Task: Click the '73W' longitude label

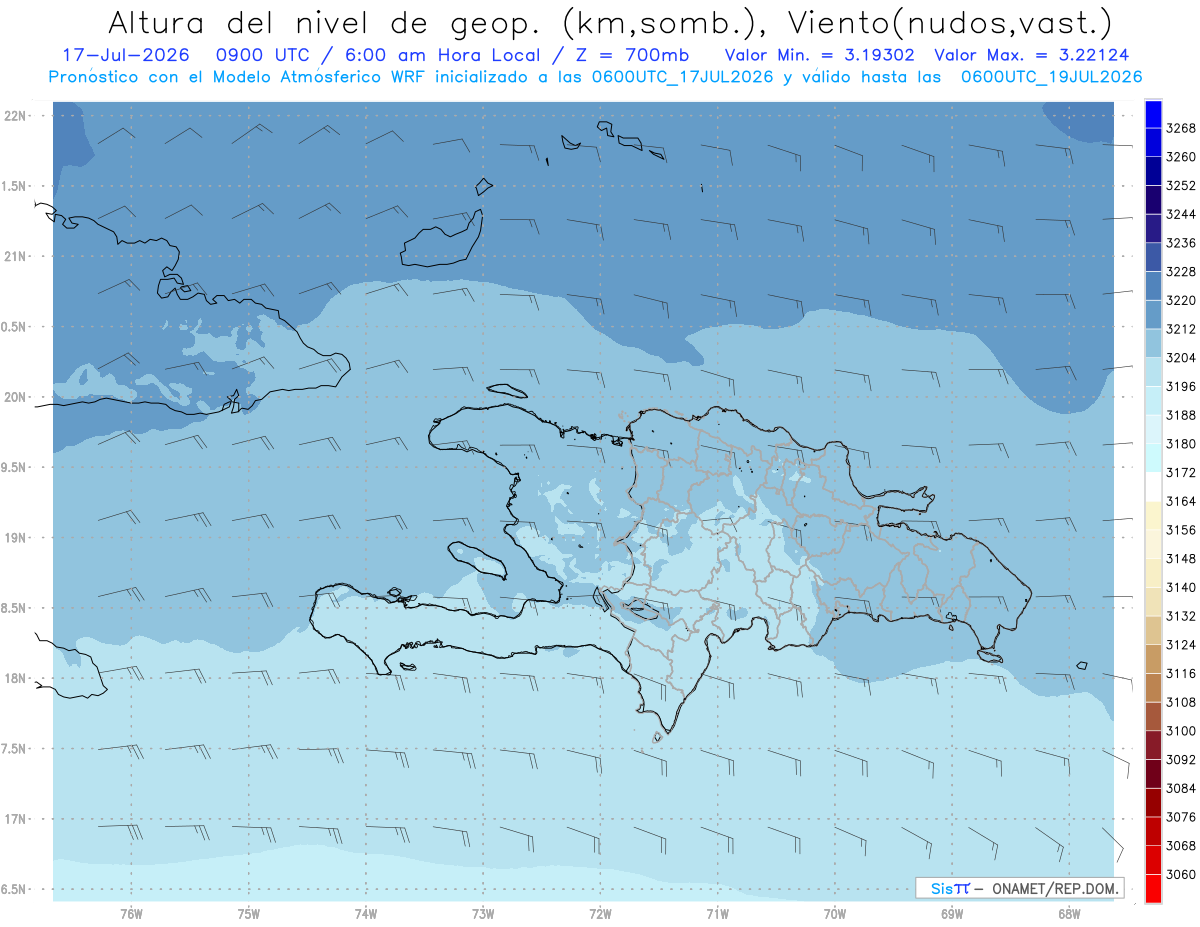Action: click(483, 914)
